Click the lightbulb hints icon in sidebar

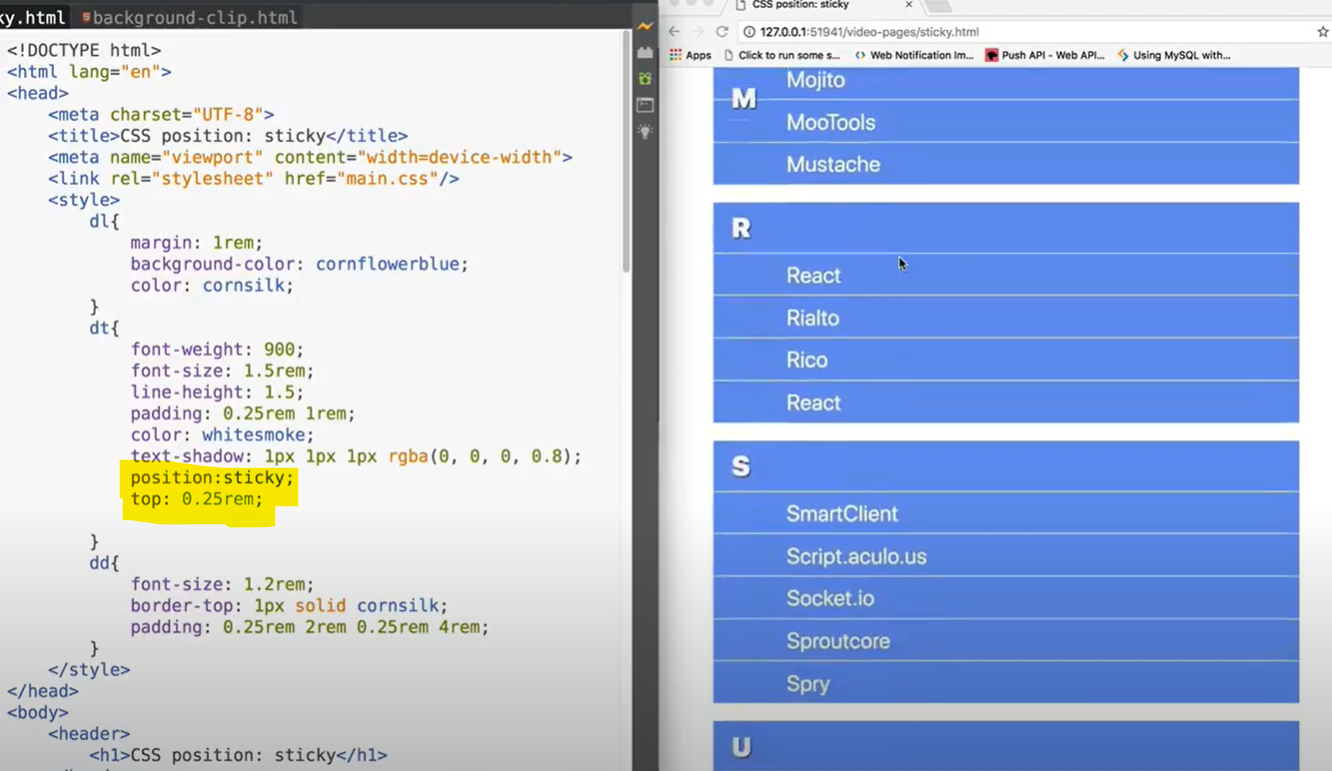pos(645,131)
